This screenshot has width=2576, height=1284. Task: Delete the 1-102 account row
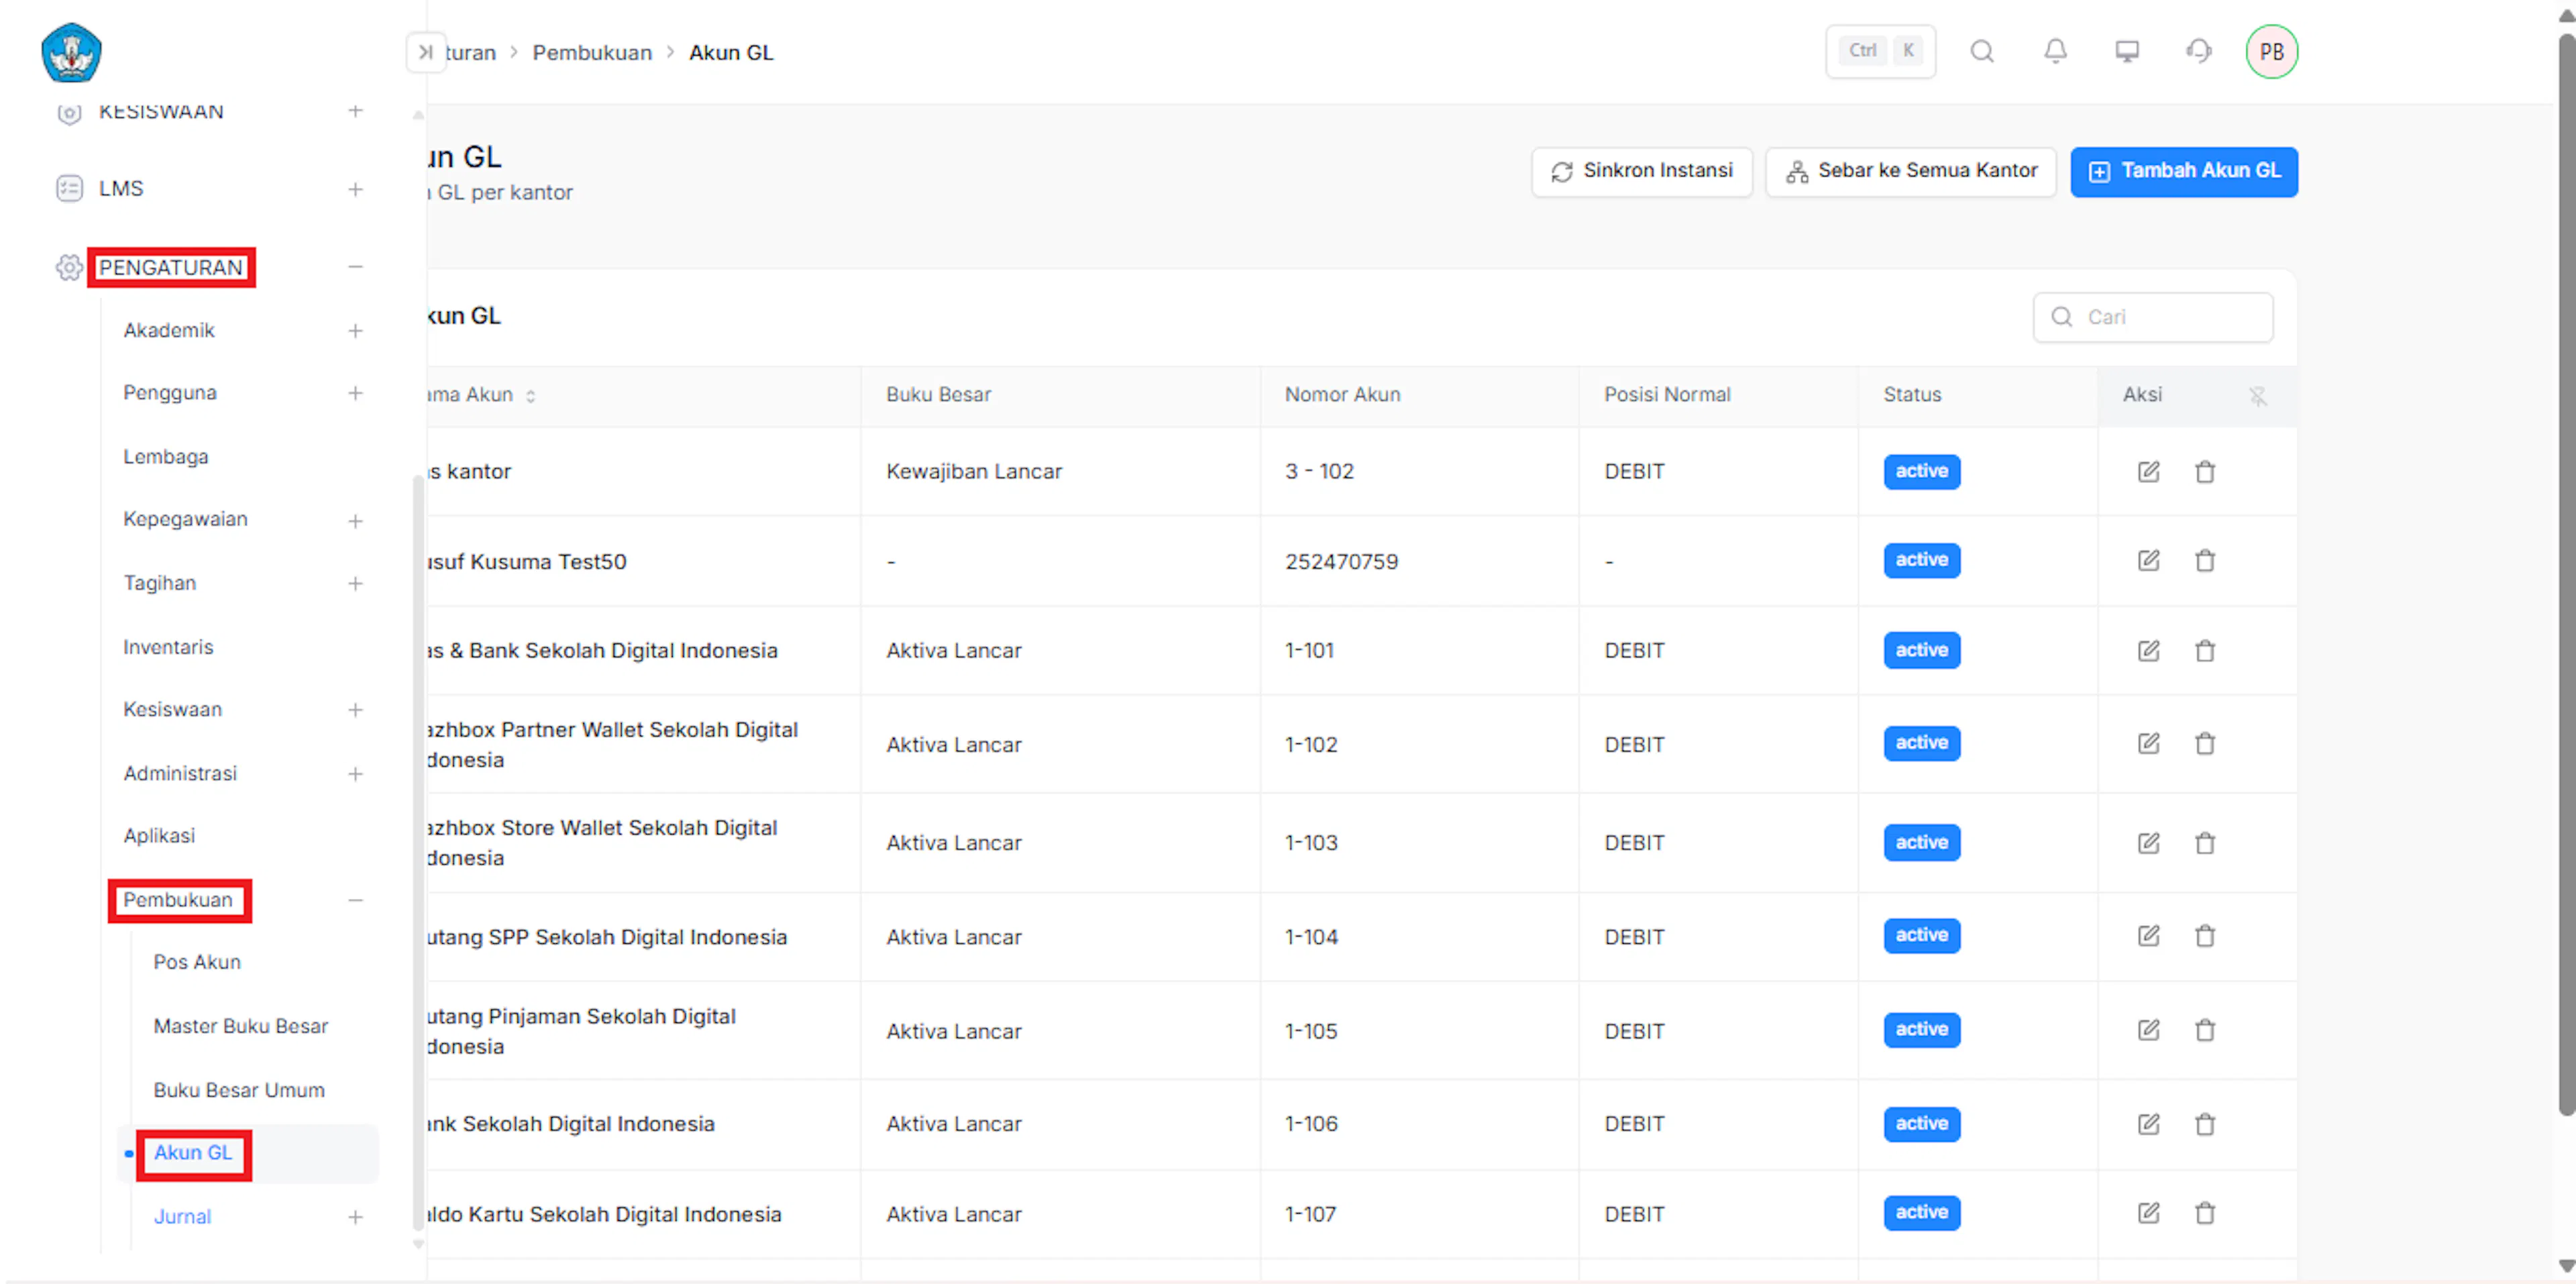click(2205, 743)
